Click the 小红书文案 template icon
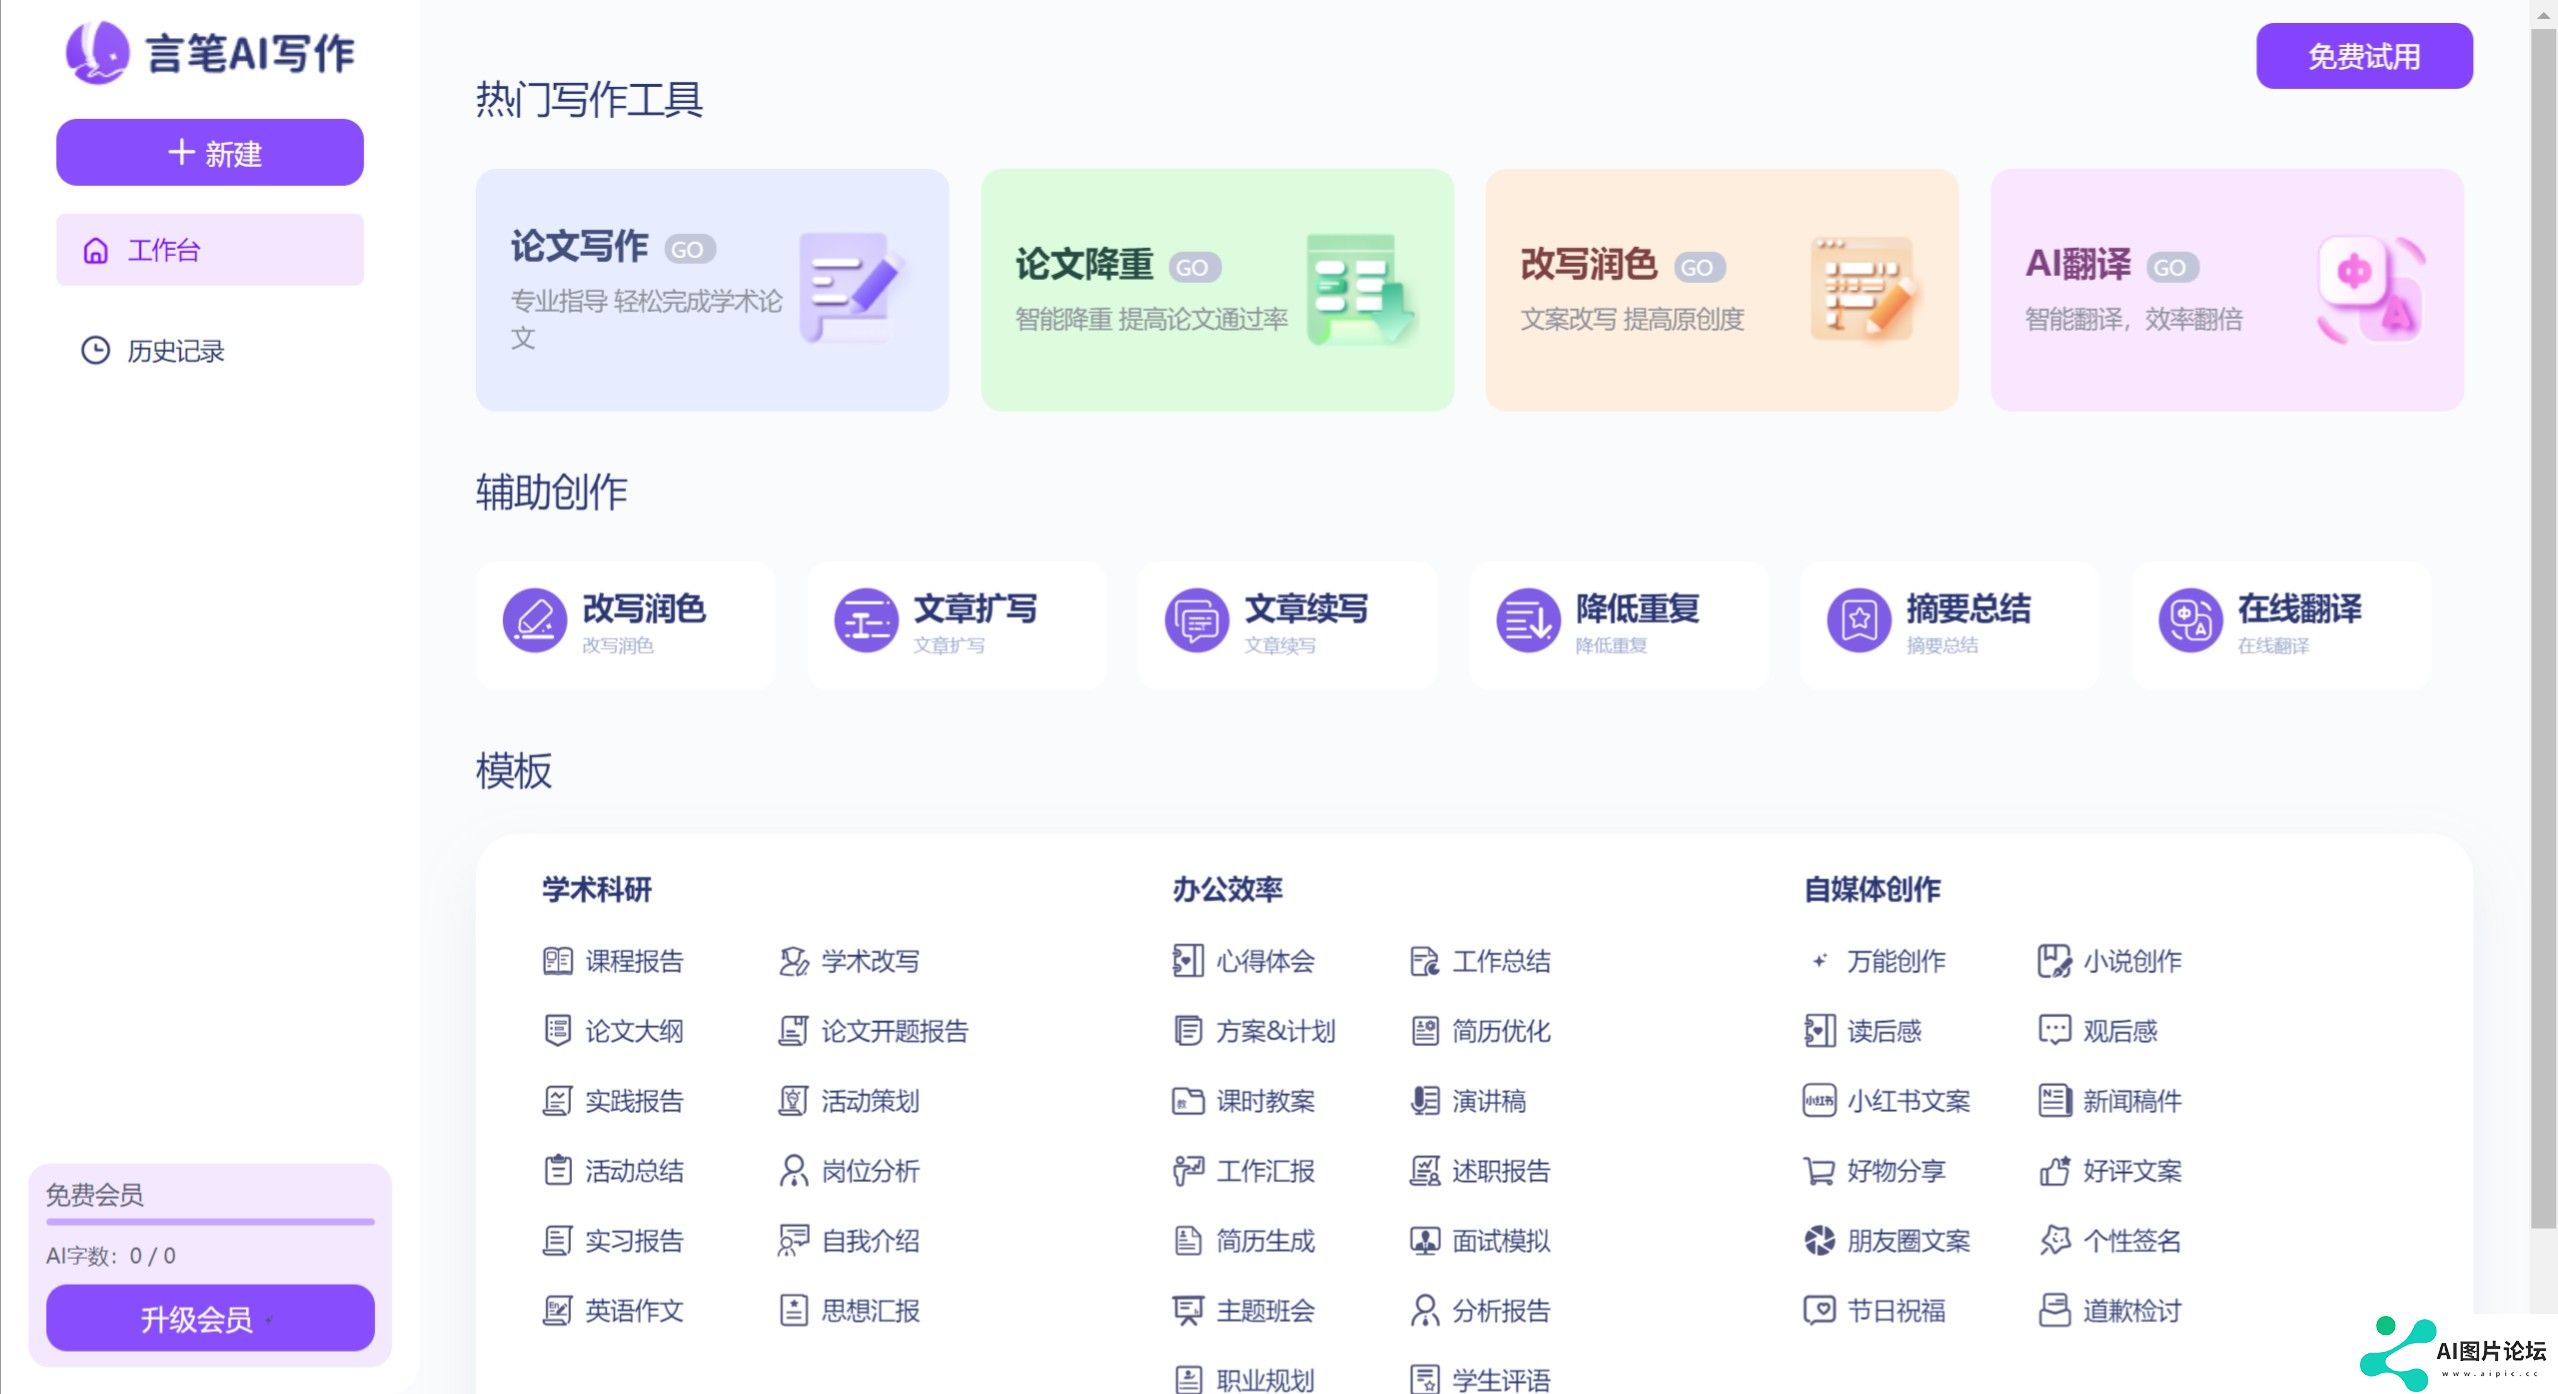This screenshot has height=1394, width=2558. click(1819, 1101)
